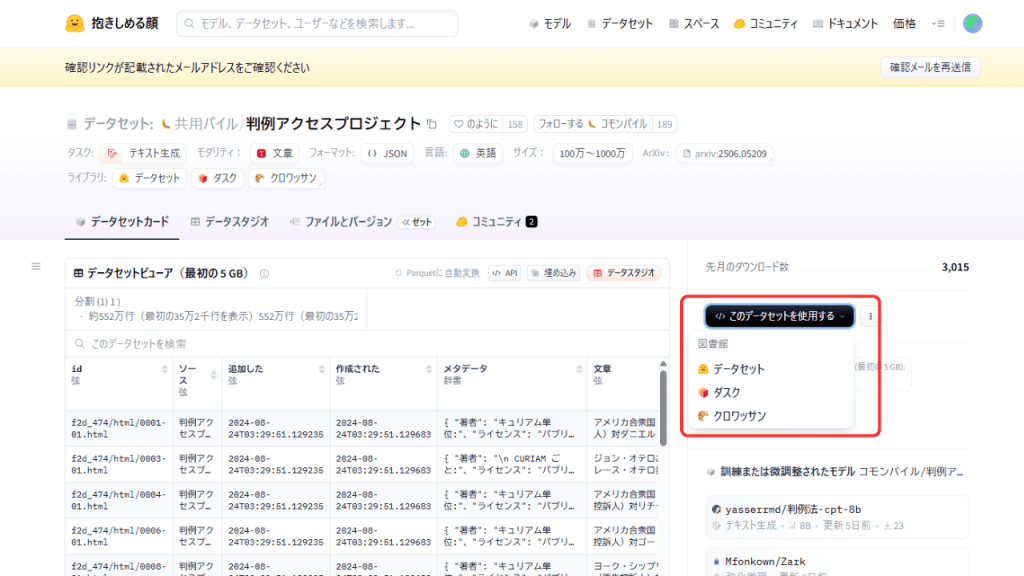Open モデル in top navigation
The width and height of the screenshot is (1024, 576).
550,24
